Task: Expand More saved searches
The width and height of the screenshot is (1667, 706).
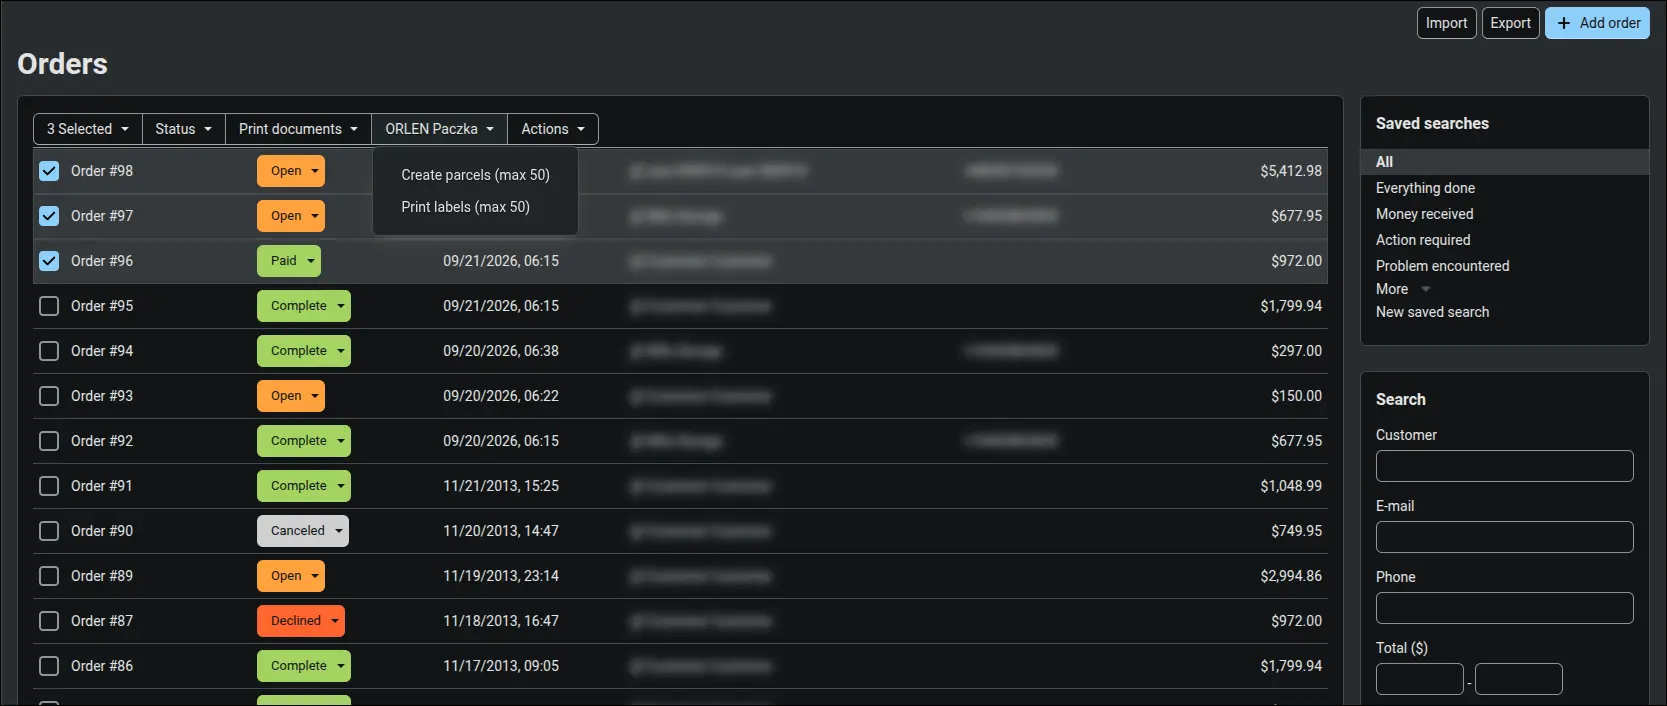Action: pyautogui.click(x=1403, y=289)
